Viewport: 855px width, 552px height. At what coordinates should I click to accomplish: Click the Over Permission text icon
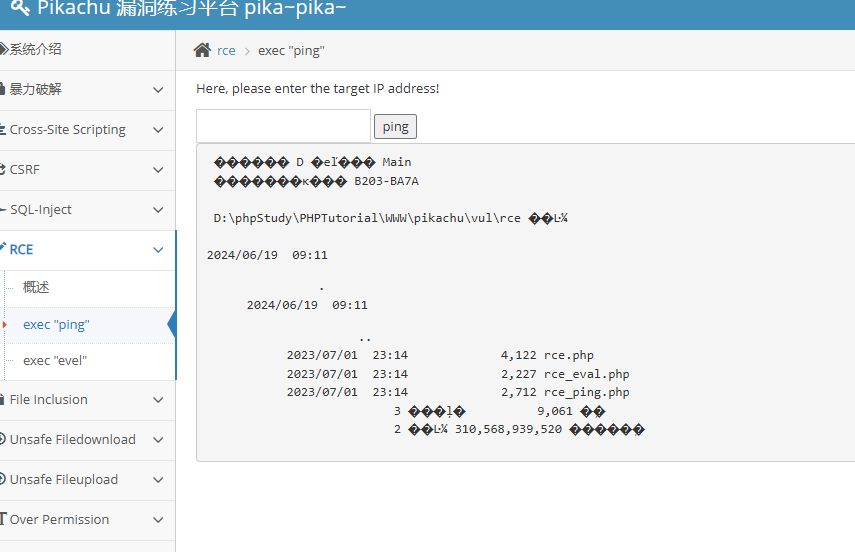3,519
